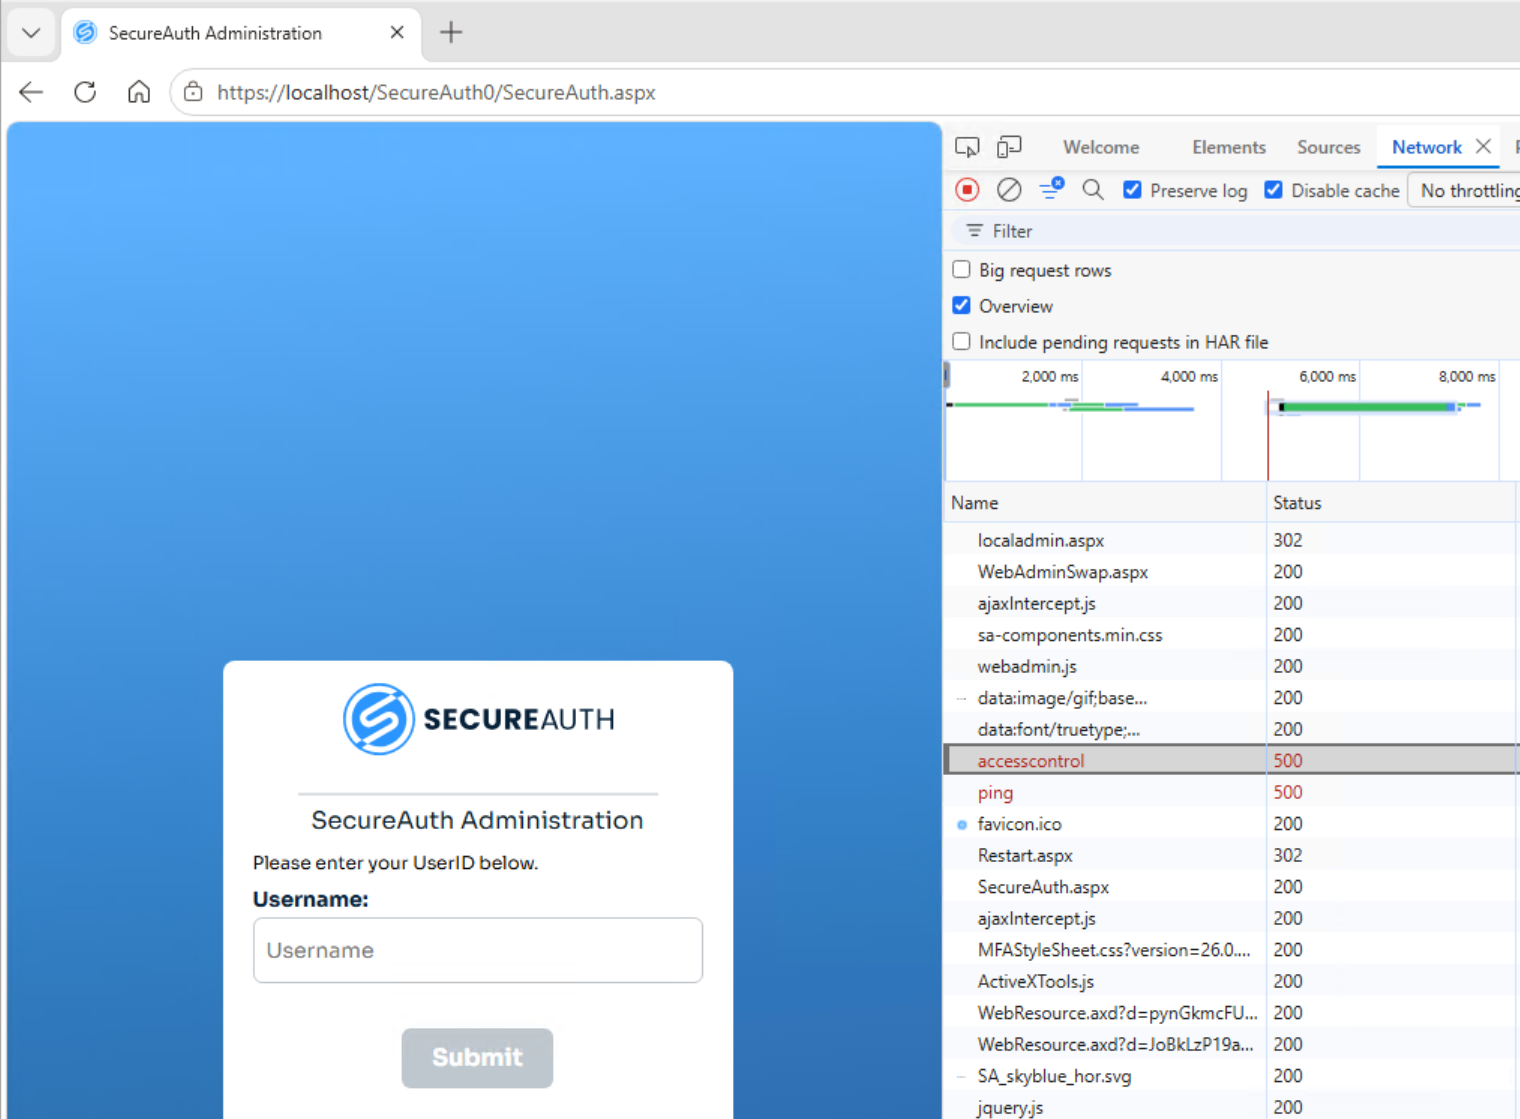The height and width of the screenshot is (1119, 1520).
Task: Click the SecureAuth logo on login card
Action: tap(478, 719)
